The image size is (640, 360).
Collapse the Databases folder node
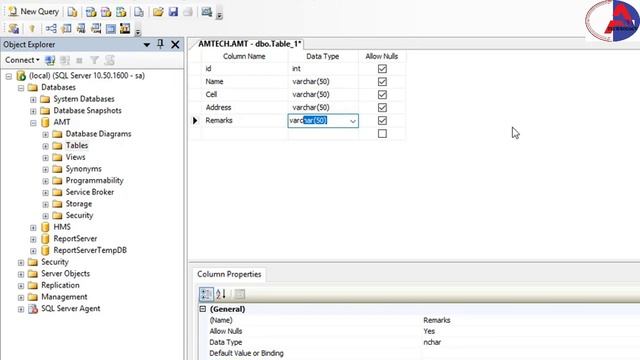coord(21,88)
